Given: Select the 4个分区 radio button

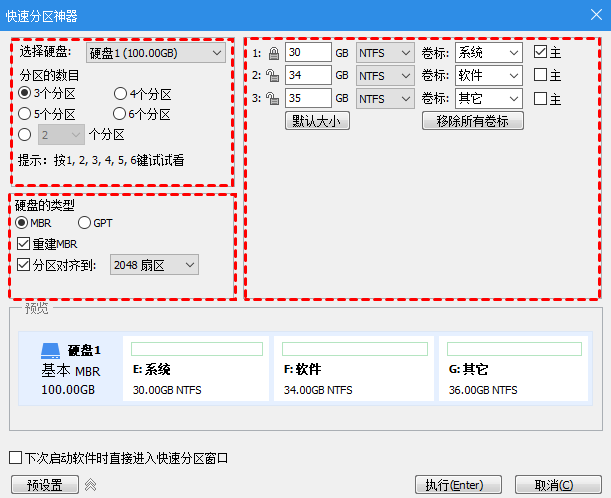Looking at the screenshot, I should [120, 94].
